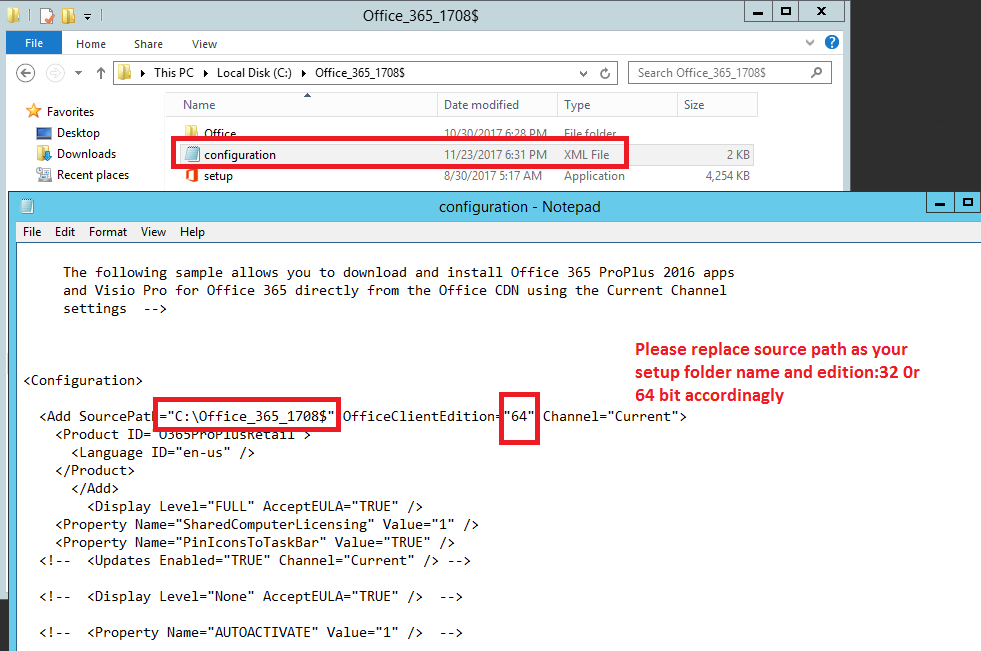This screenshot has height=651, width=981.
Task: Open the Format menu in Notepad
Action: point(108,232)
